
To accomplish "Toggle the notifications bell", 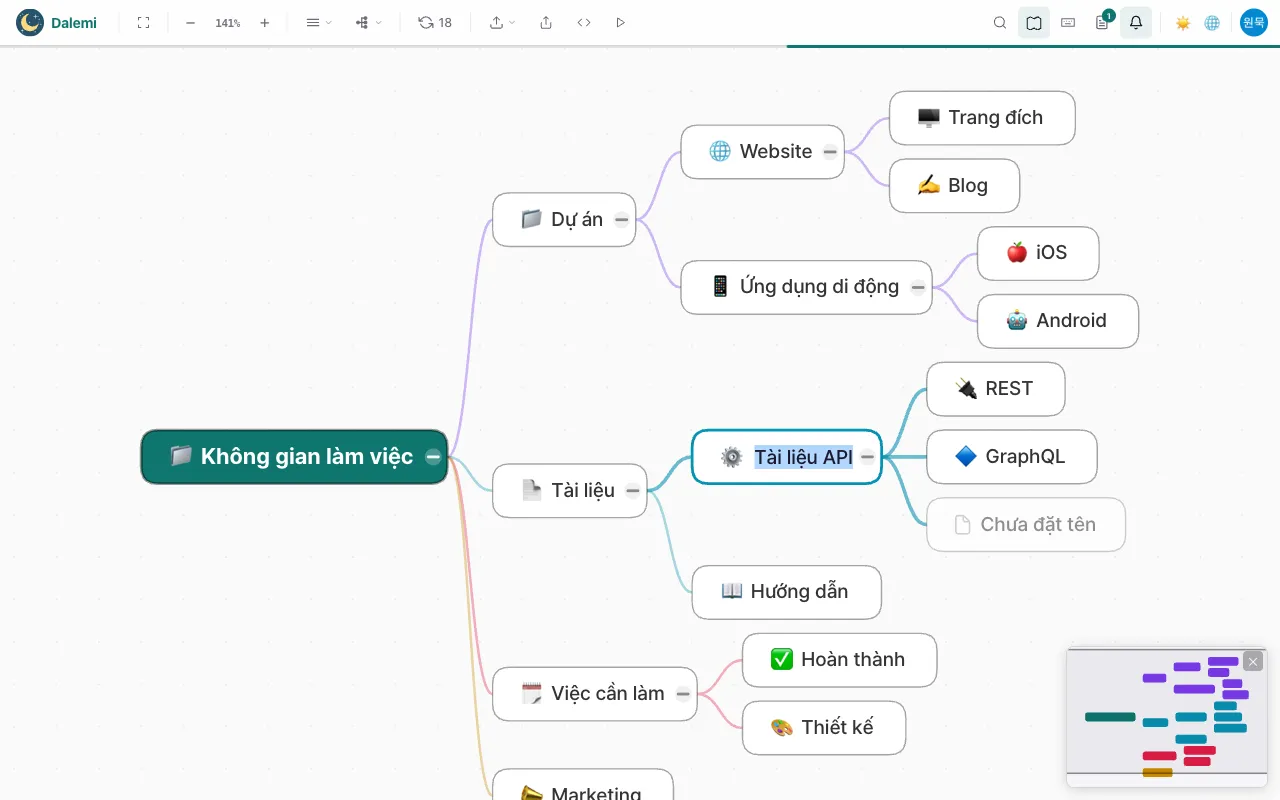I will pyautogui.click(x=1136, y=22).
